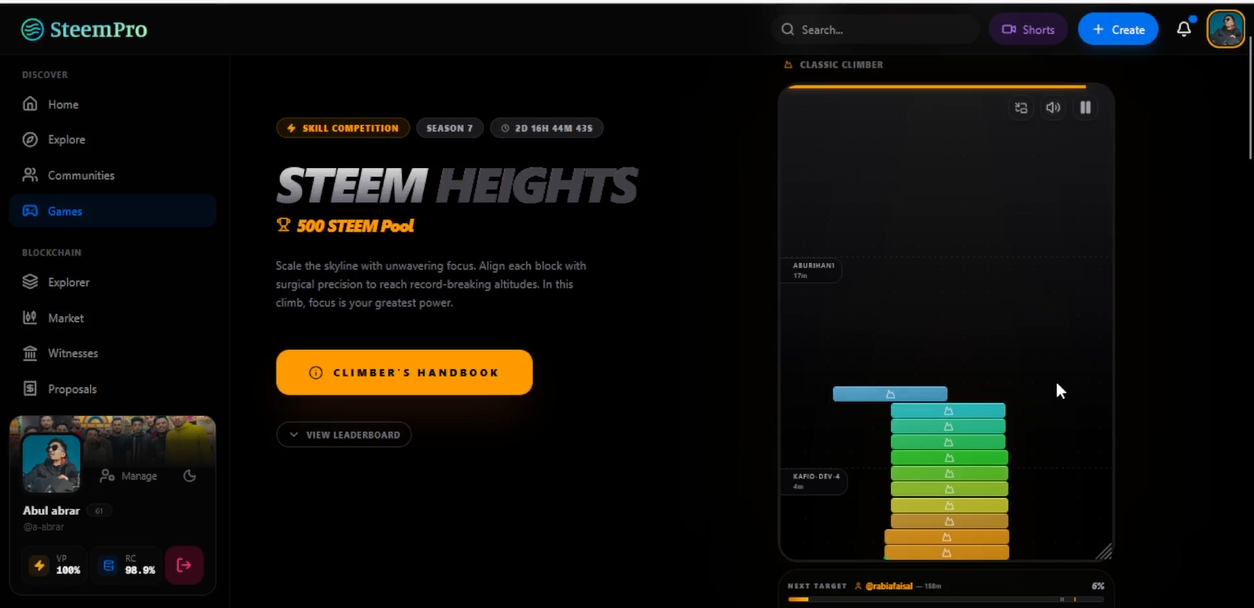Click the game panel corner handle
This screenshot has height=608, width=1254.
1103,551
